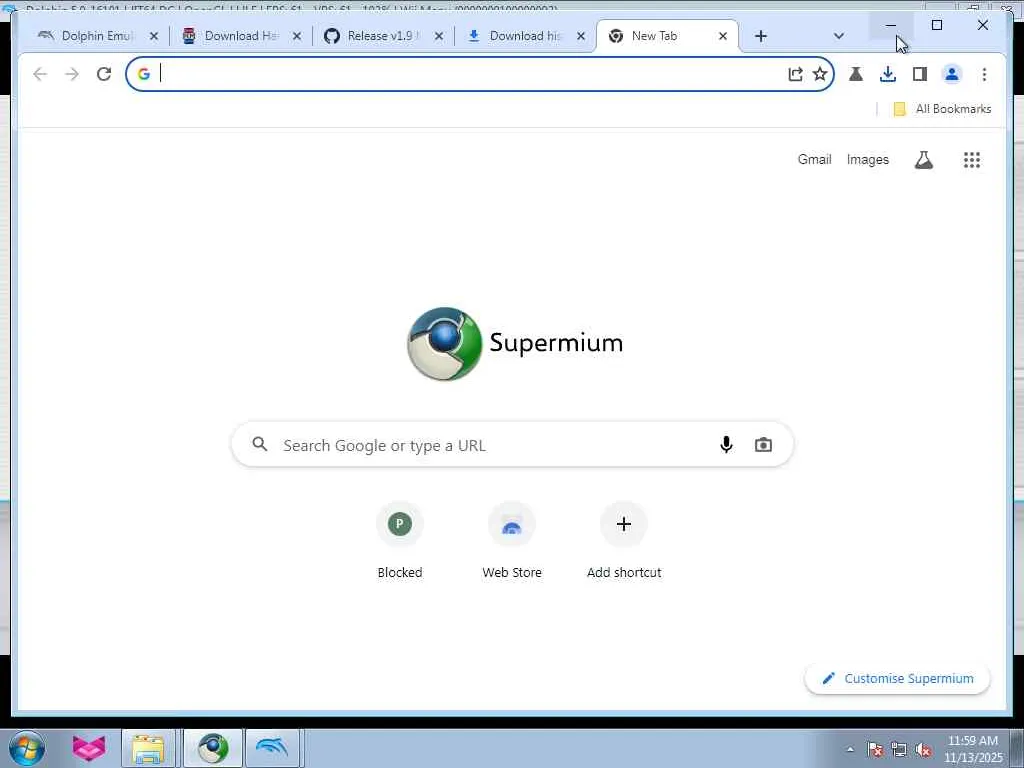Open the labs flask icon in toolbar
The width and height of the screenshot is (1024, 768).
point(856,74)
